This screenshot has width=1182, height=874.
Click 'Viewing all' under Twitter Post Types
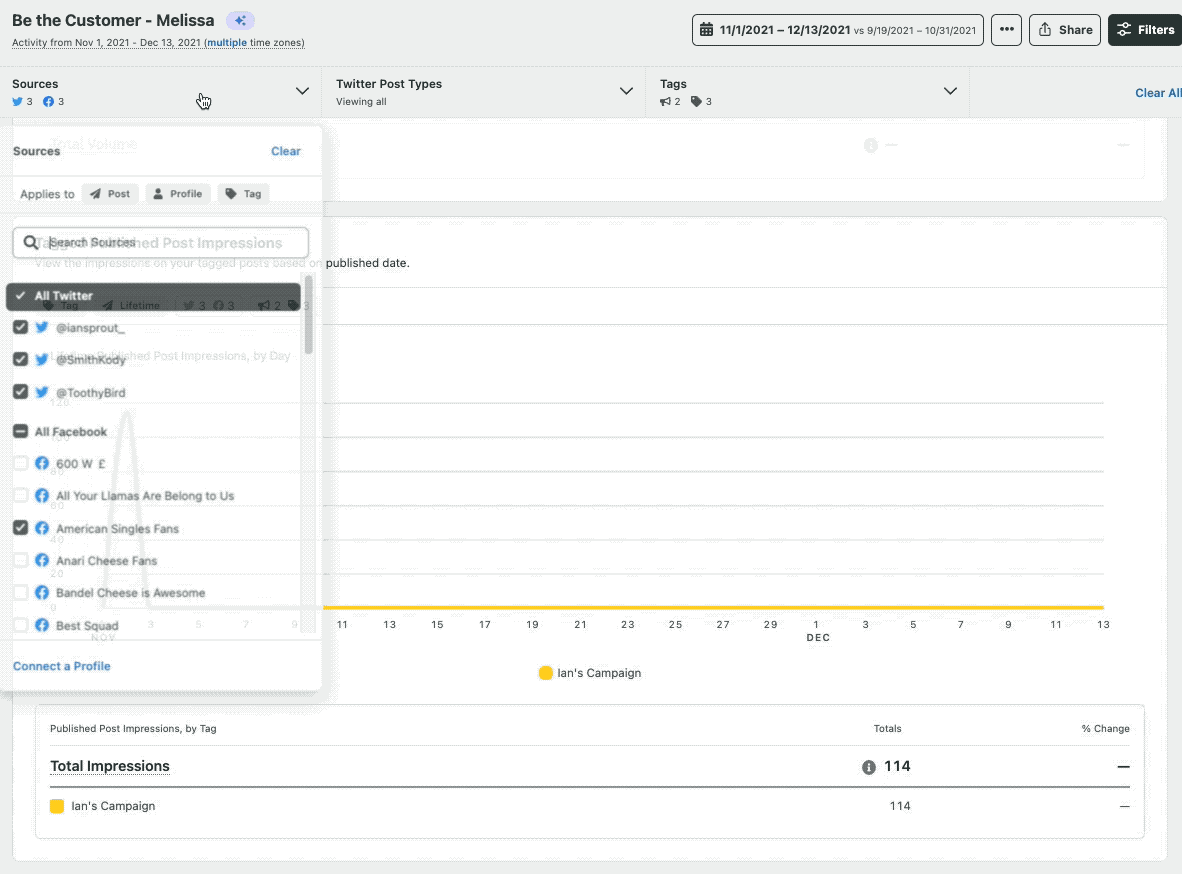point(361,102)
